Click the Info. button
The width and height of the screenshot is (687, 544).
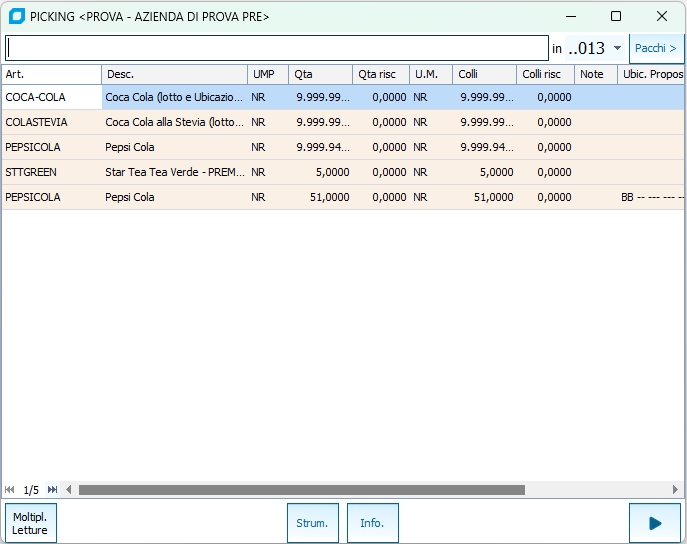(372, 523)
